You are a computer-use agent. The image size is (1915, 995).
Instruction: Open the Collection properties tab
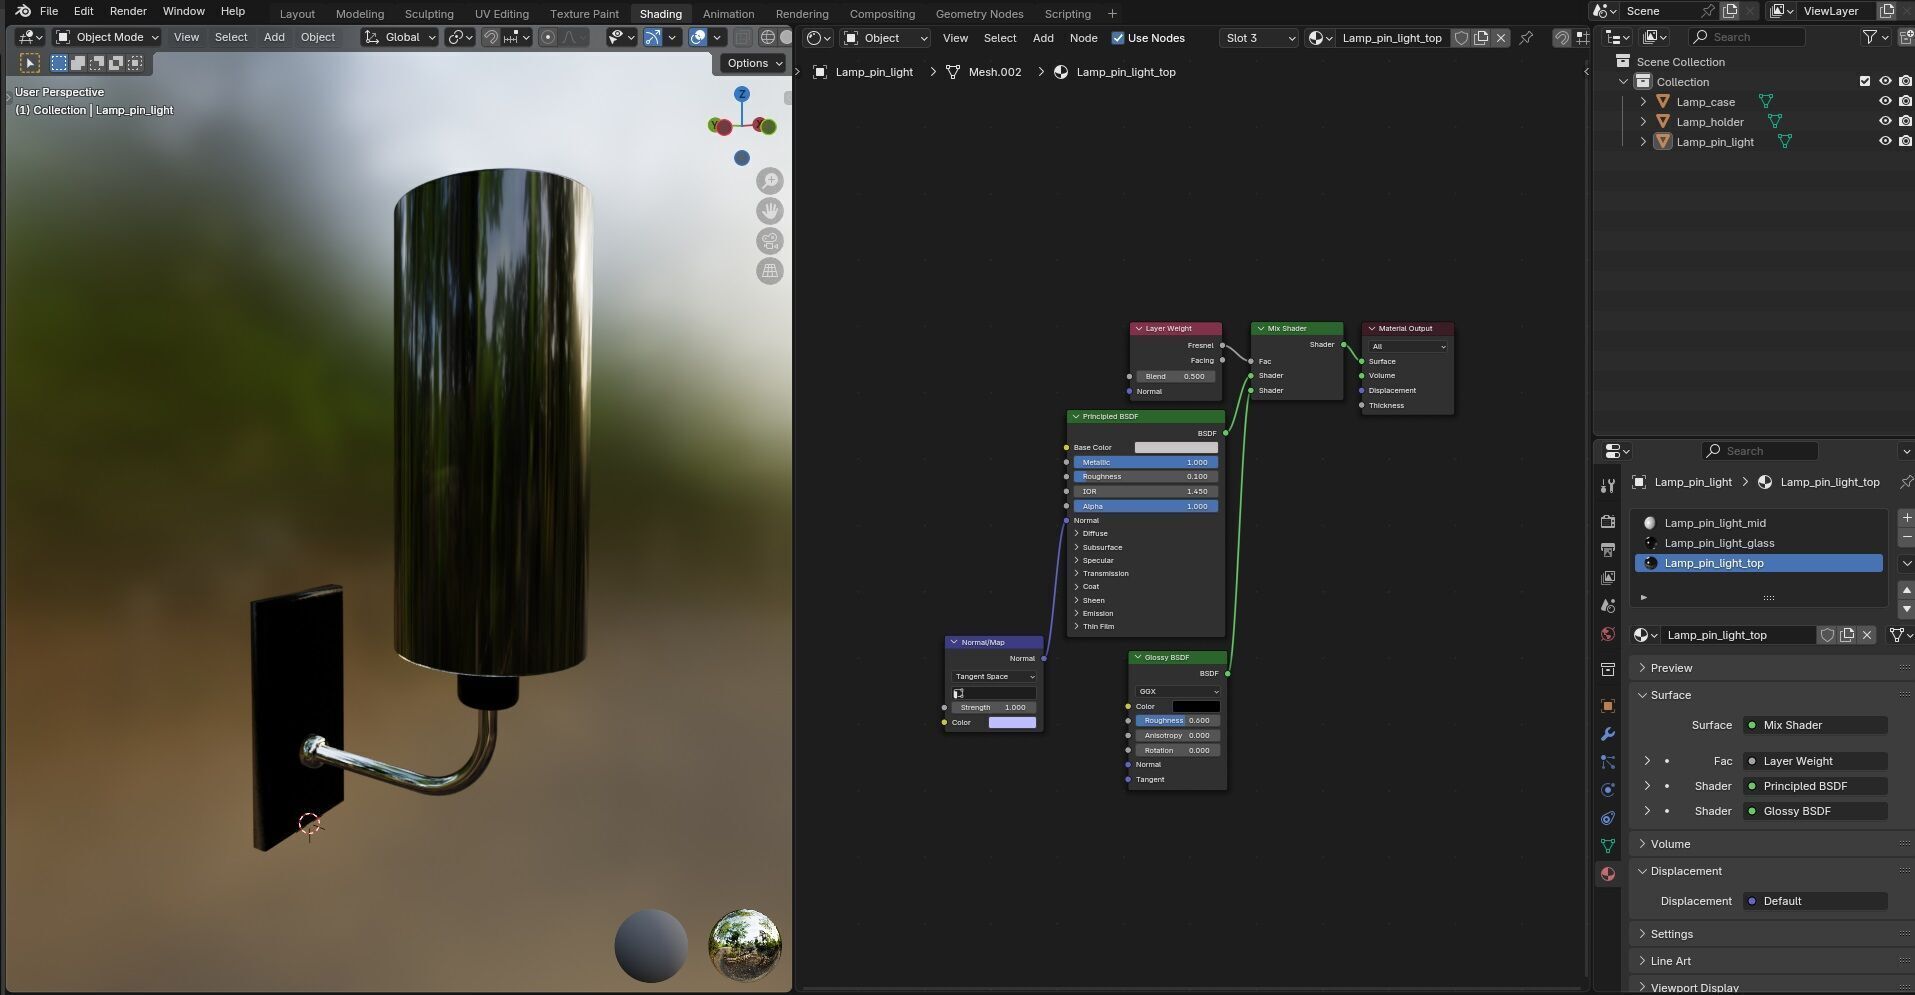[1608, 670]
